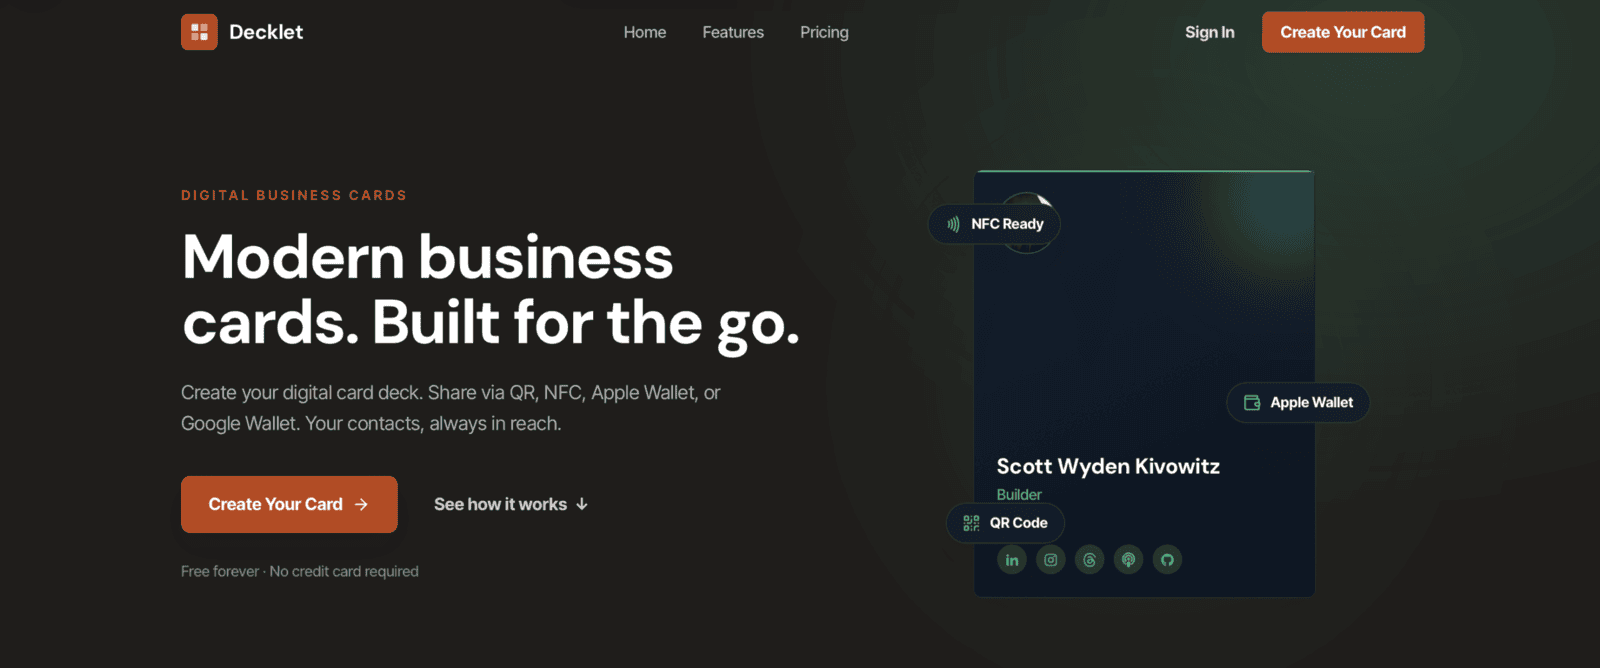Click the hero Create Your Card button

289,504
